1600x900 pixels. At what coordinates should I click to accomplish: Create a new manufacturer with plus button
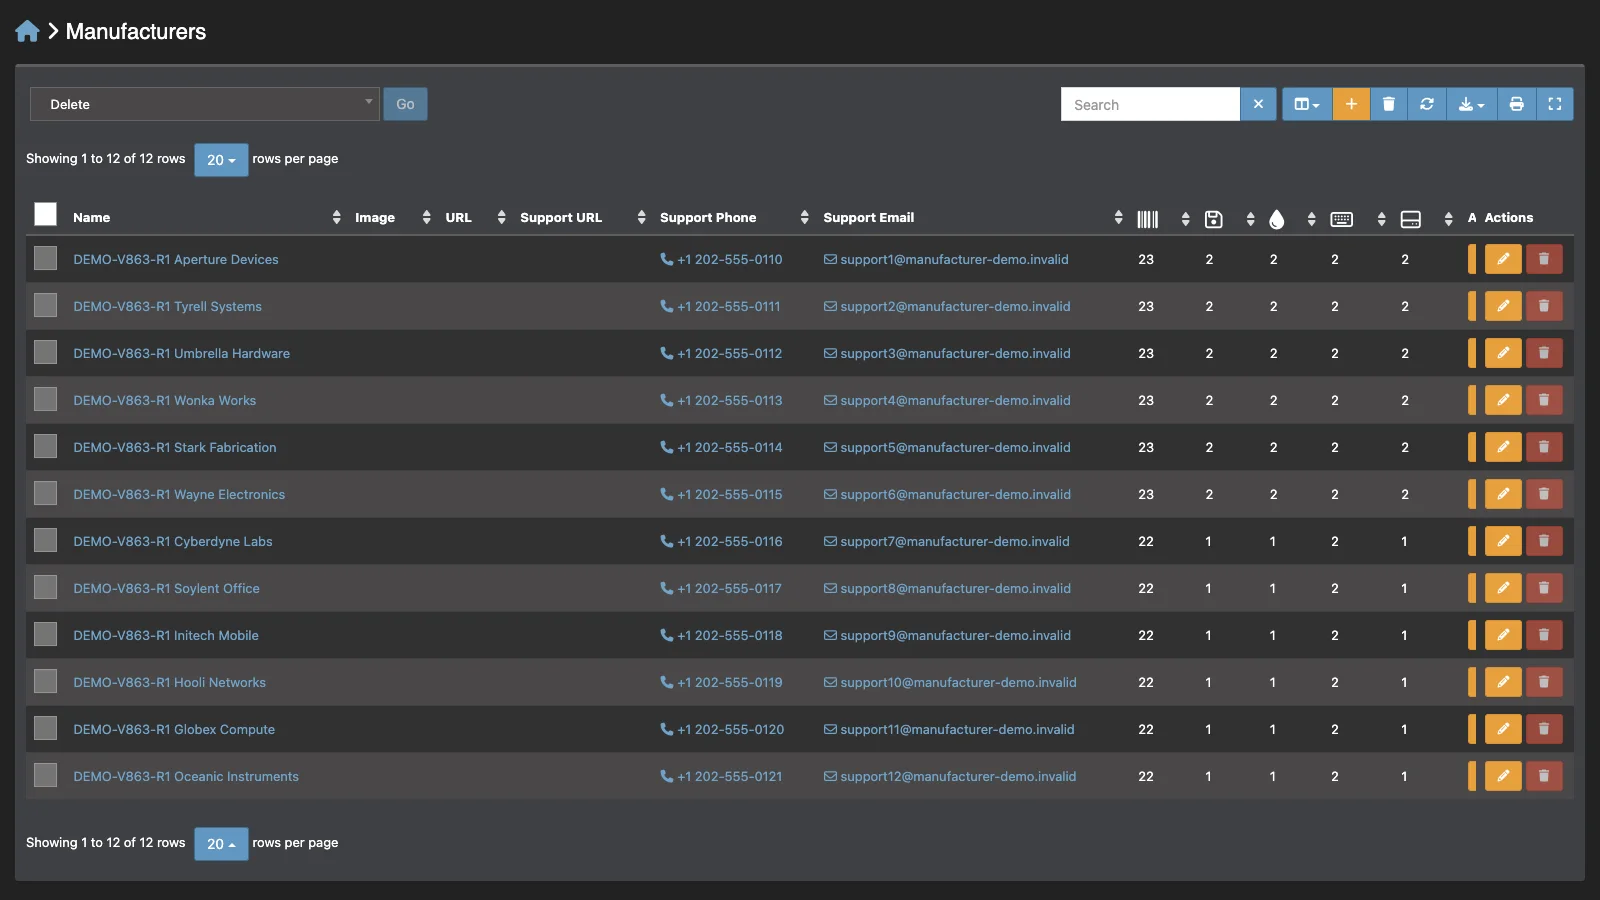[x=1351, y=104]
